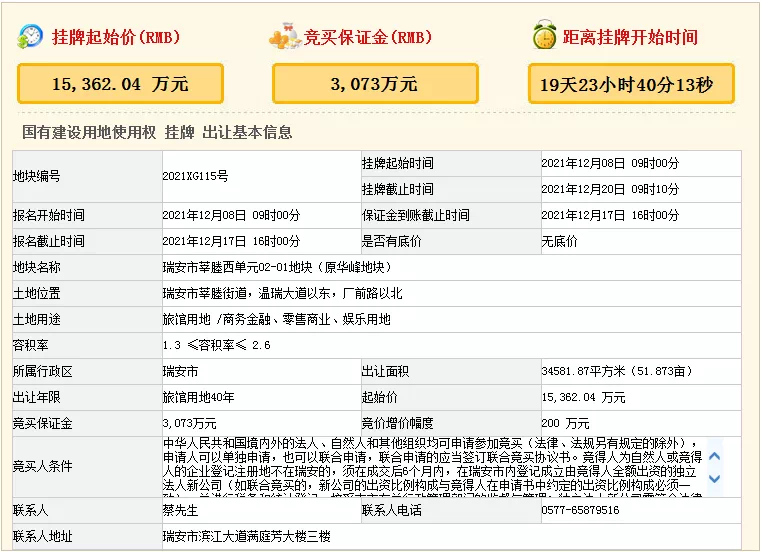Image resolution: width=762 pixels, height=552 pixels.
Task: Click the table value 3,073万元 beside 竞买保证金
Action: 190,423
